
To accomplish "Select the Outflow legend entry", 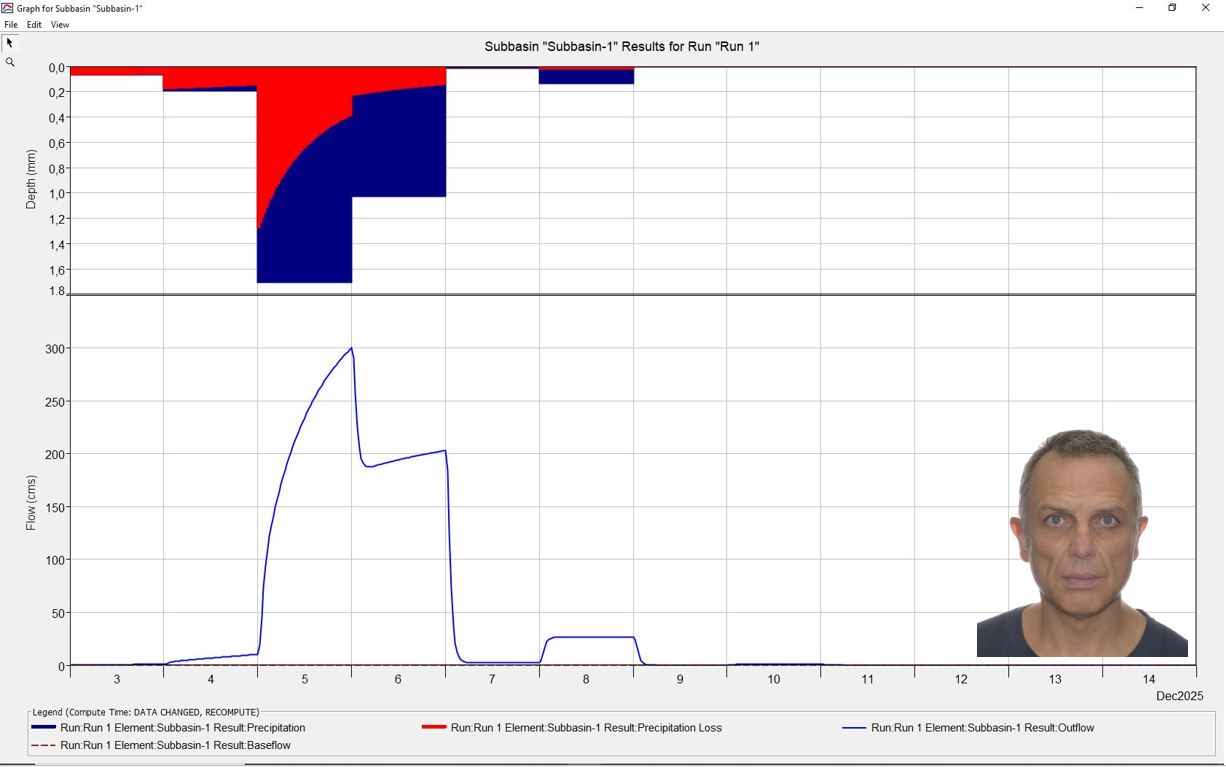I will [982, 728].
